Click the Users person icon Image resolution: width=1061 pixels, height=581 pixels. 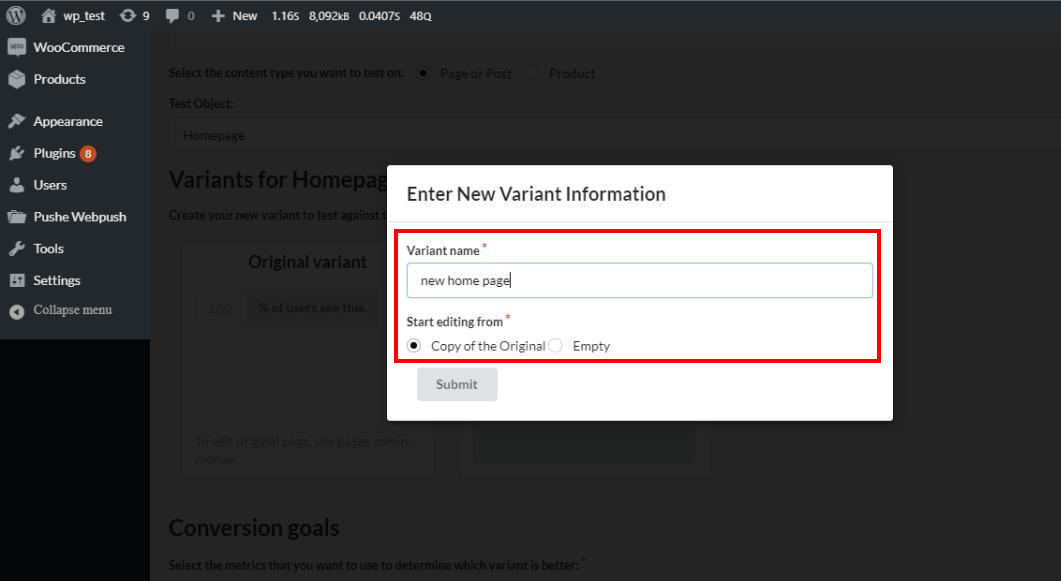[x=17, y=185]
